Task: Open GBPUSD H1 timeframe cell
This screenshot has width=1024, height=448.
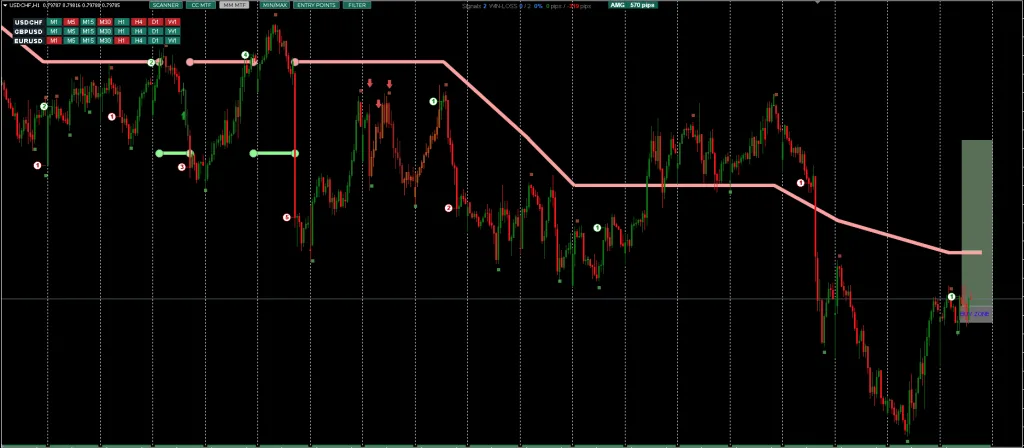Action: point(121,31)
